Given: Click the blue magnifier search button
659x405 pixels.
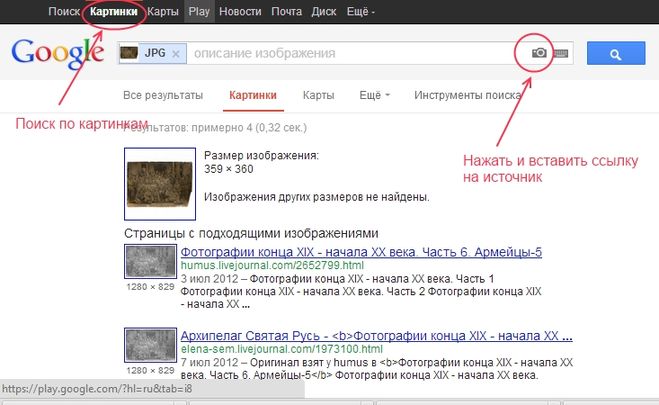Looking at the screenshot, I should click(616, 53).
